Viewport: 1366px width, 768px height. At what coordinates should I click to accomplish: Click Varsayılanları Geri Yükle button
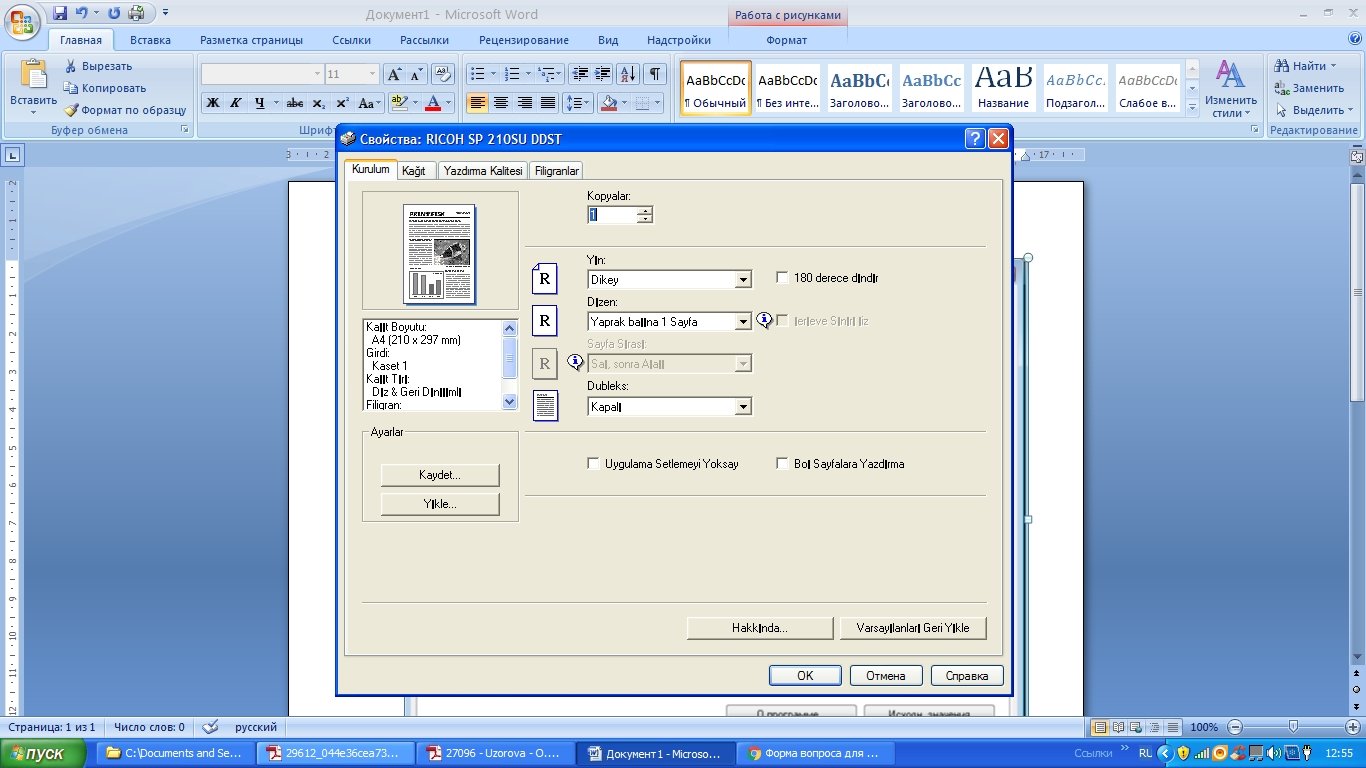click(x=913, y=628)
